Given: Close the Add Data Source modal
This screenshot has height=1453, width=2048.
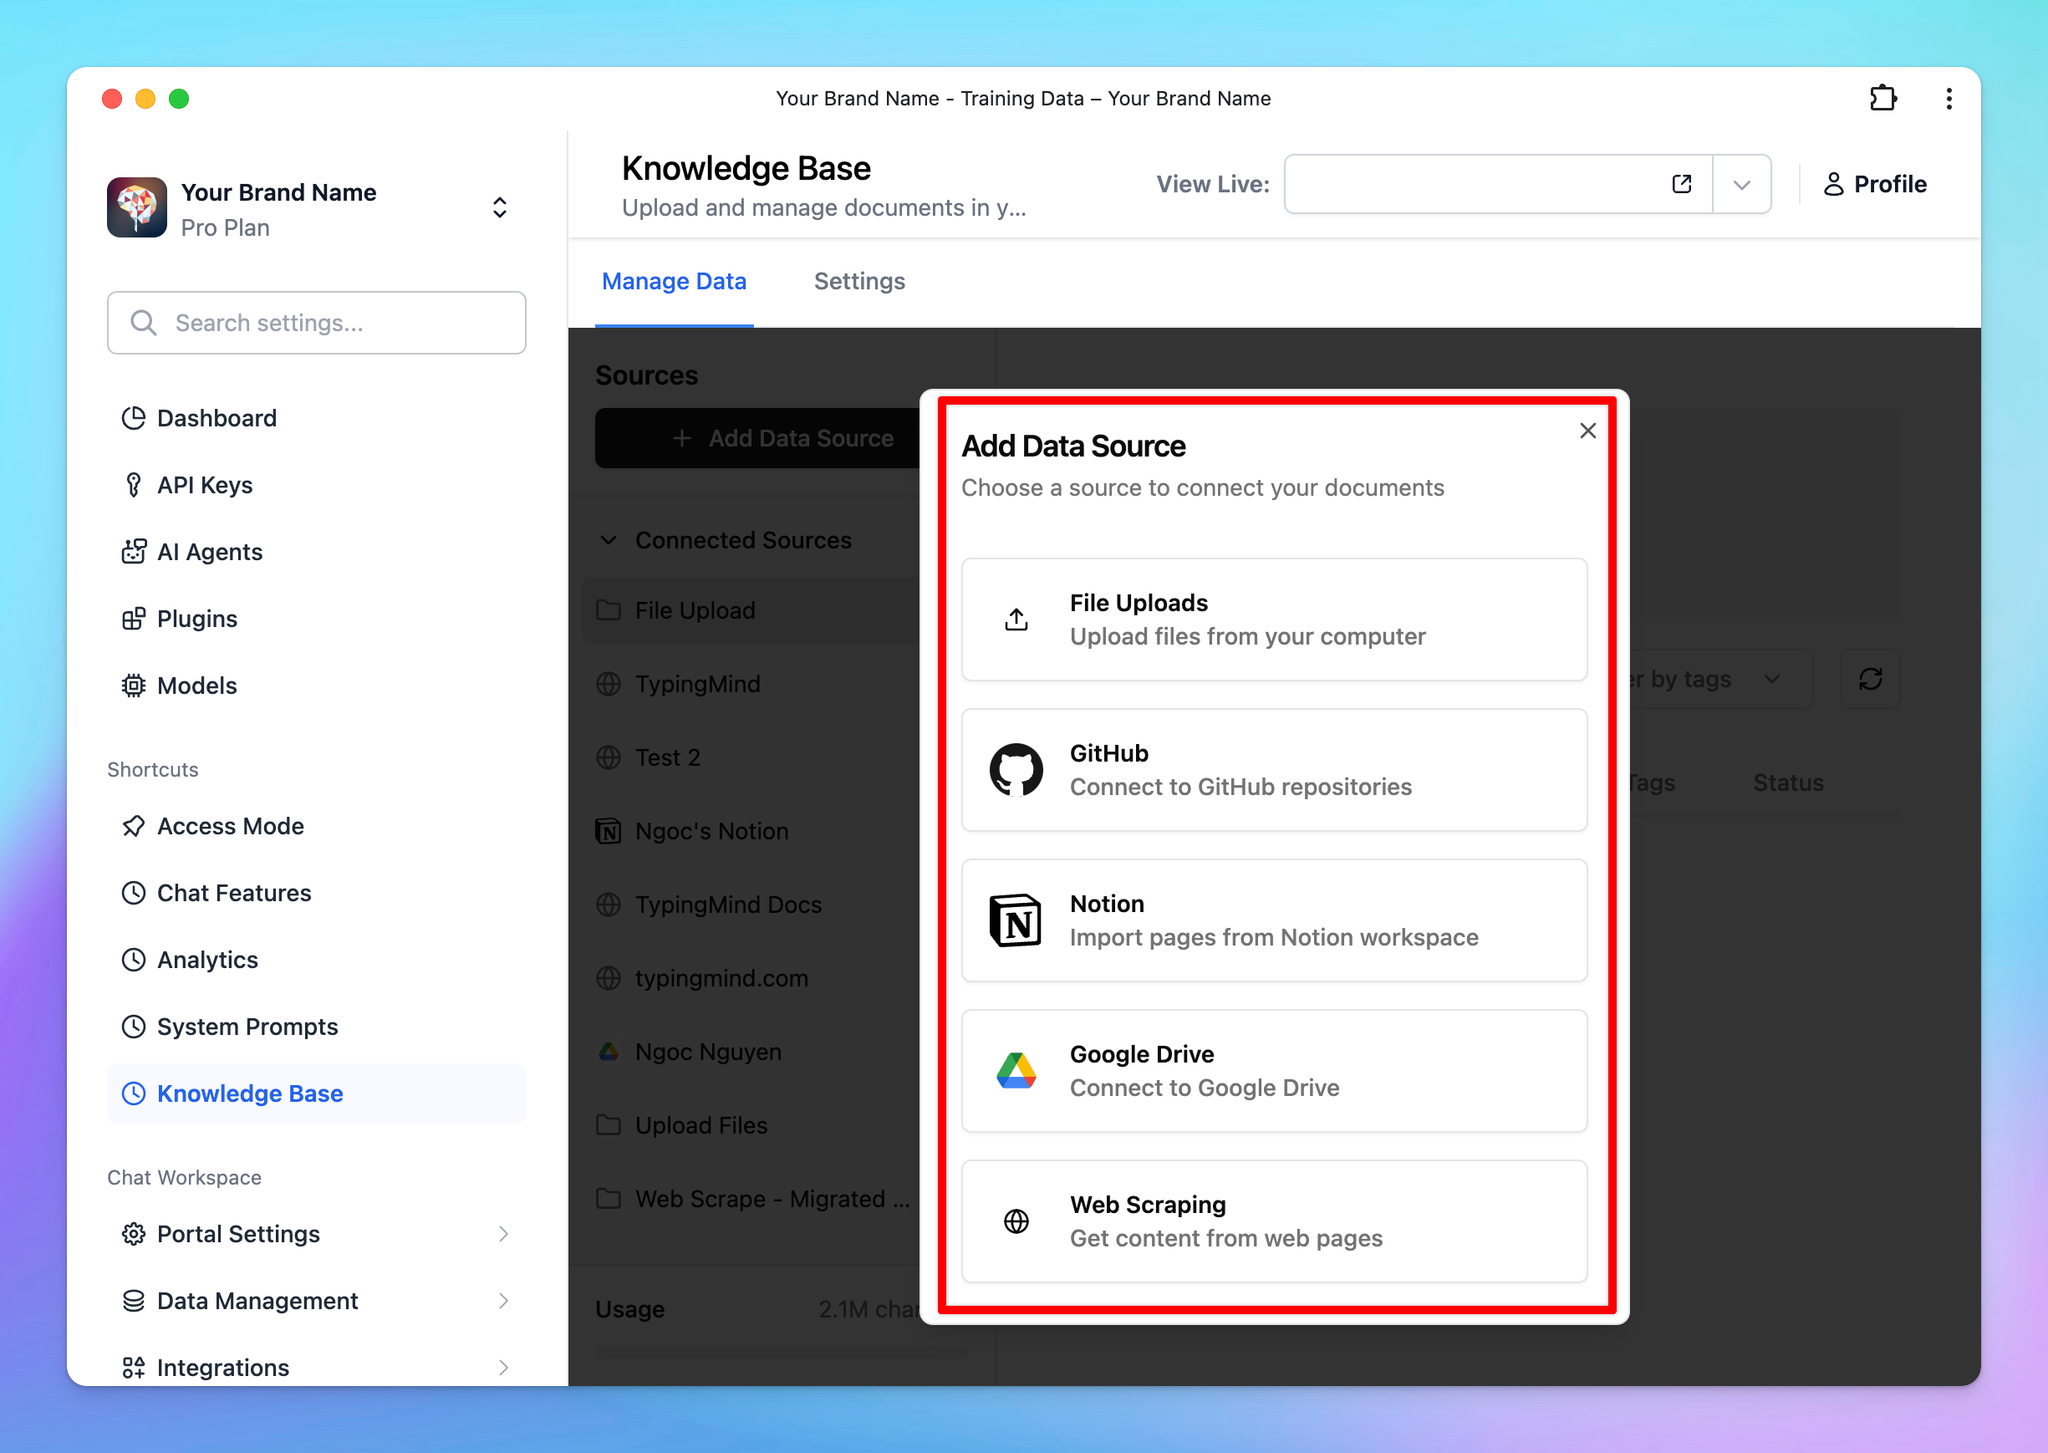Looking at the screenshot, I should [x=1589, y=431].
